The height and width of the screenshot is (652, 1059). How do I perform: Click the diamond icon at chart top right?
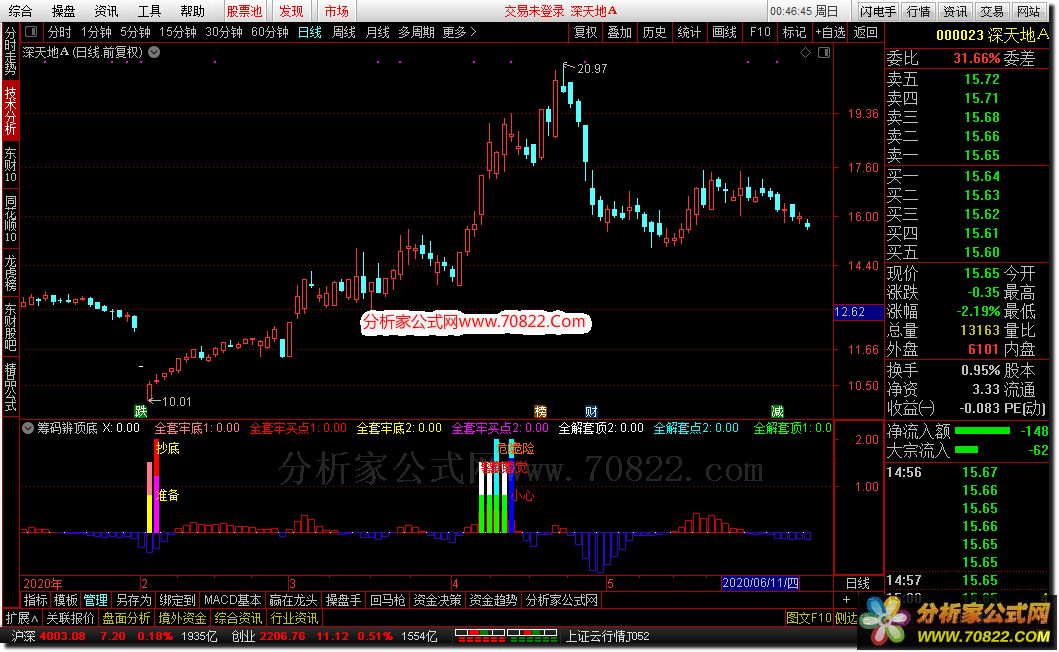tap(805, 52)
